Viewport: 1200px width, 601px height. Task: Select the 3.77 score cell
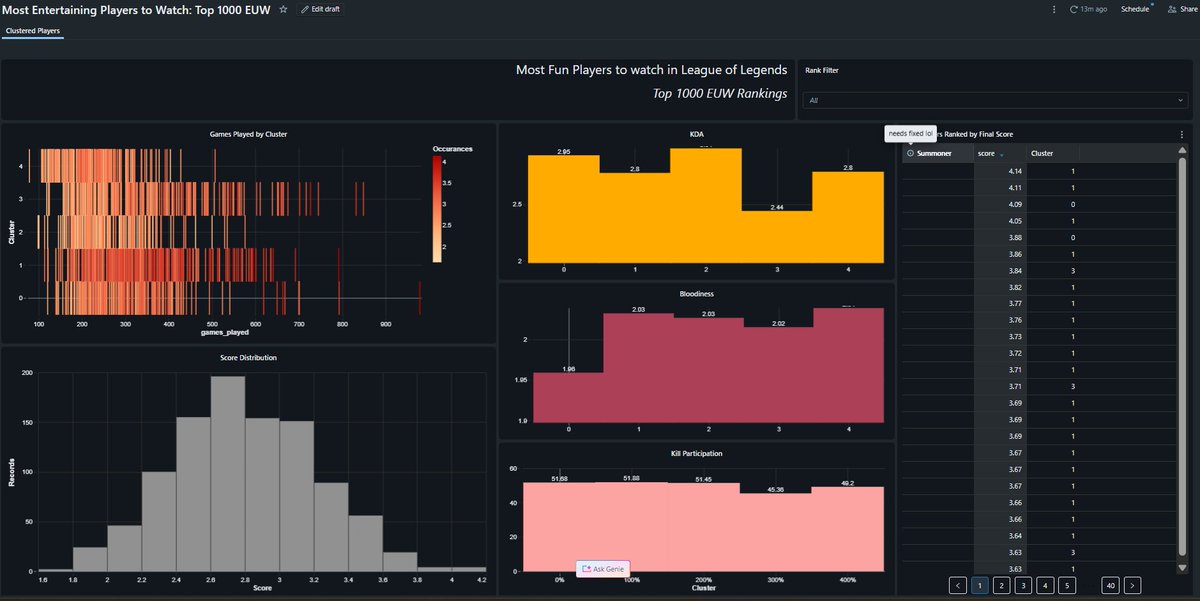click(1001, 303)
